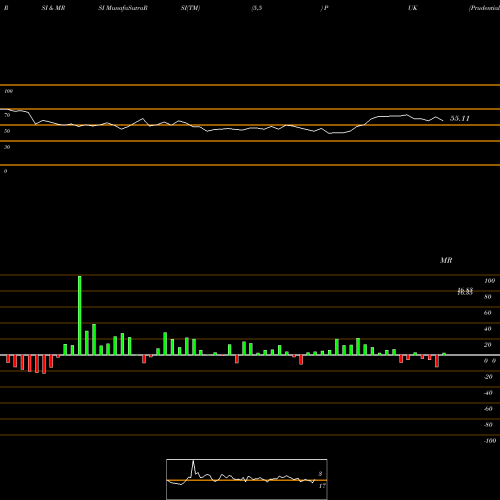500x500 pixels.
Task: Click the MR axis label -80
Action: (488, 425)
